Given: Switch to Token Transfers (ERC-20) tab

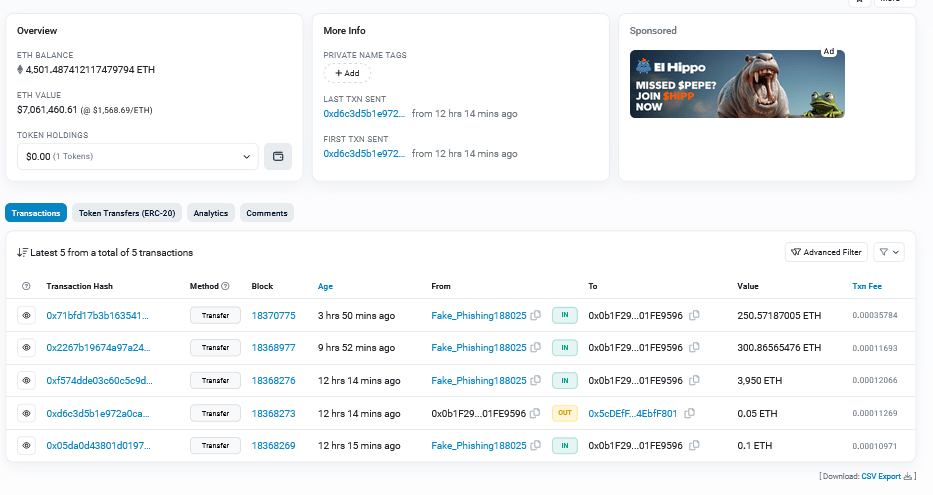Looking at the screenshot, I should 127,213.
